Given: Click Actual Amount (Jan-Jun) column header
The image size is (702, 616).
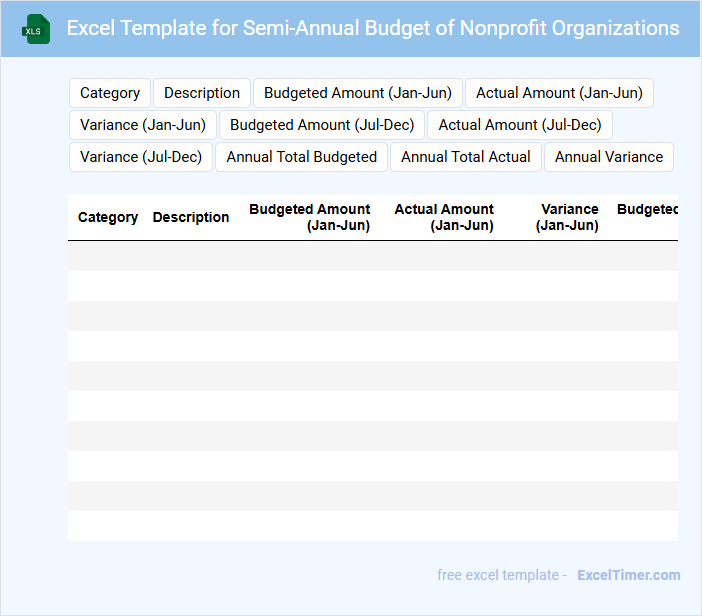Looking at the screenshot, I should (x=444, y=217).
